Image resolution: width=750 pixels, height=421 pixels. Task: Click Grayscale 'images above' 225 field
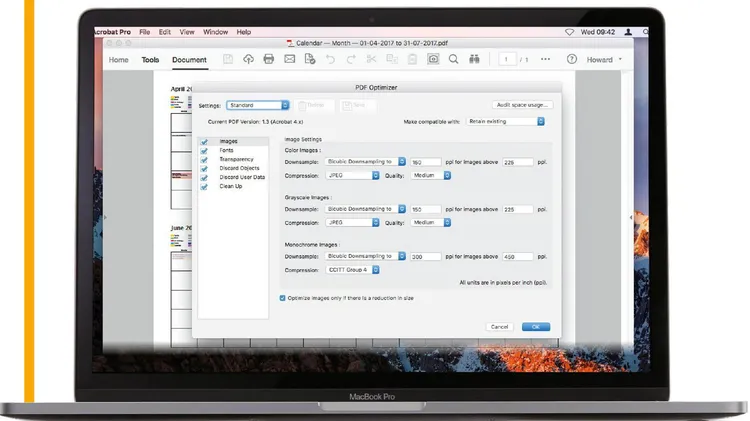click(518, 209)
